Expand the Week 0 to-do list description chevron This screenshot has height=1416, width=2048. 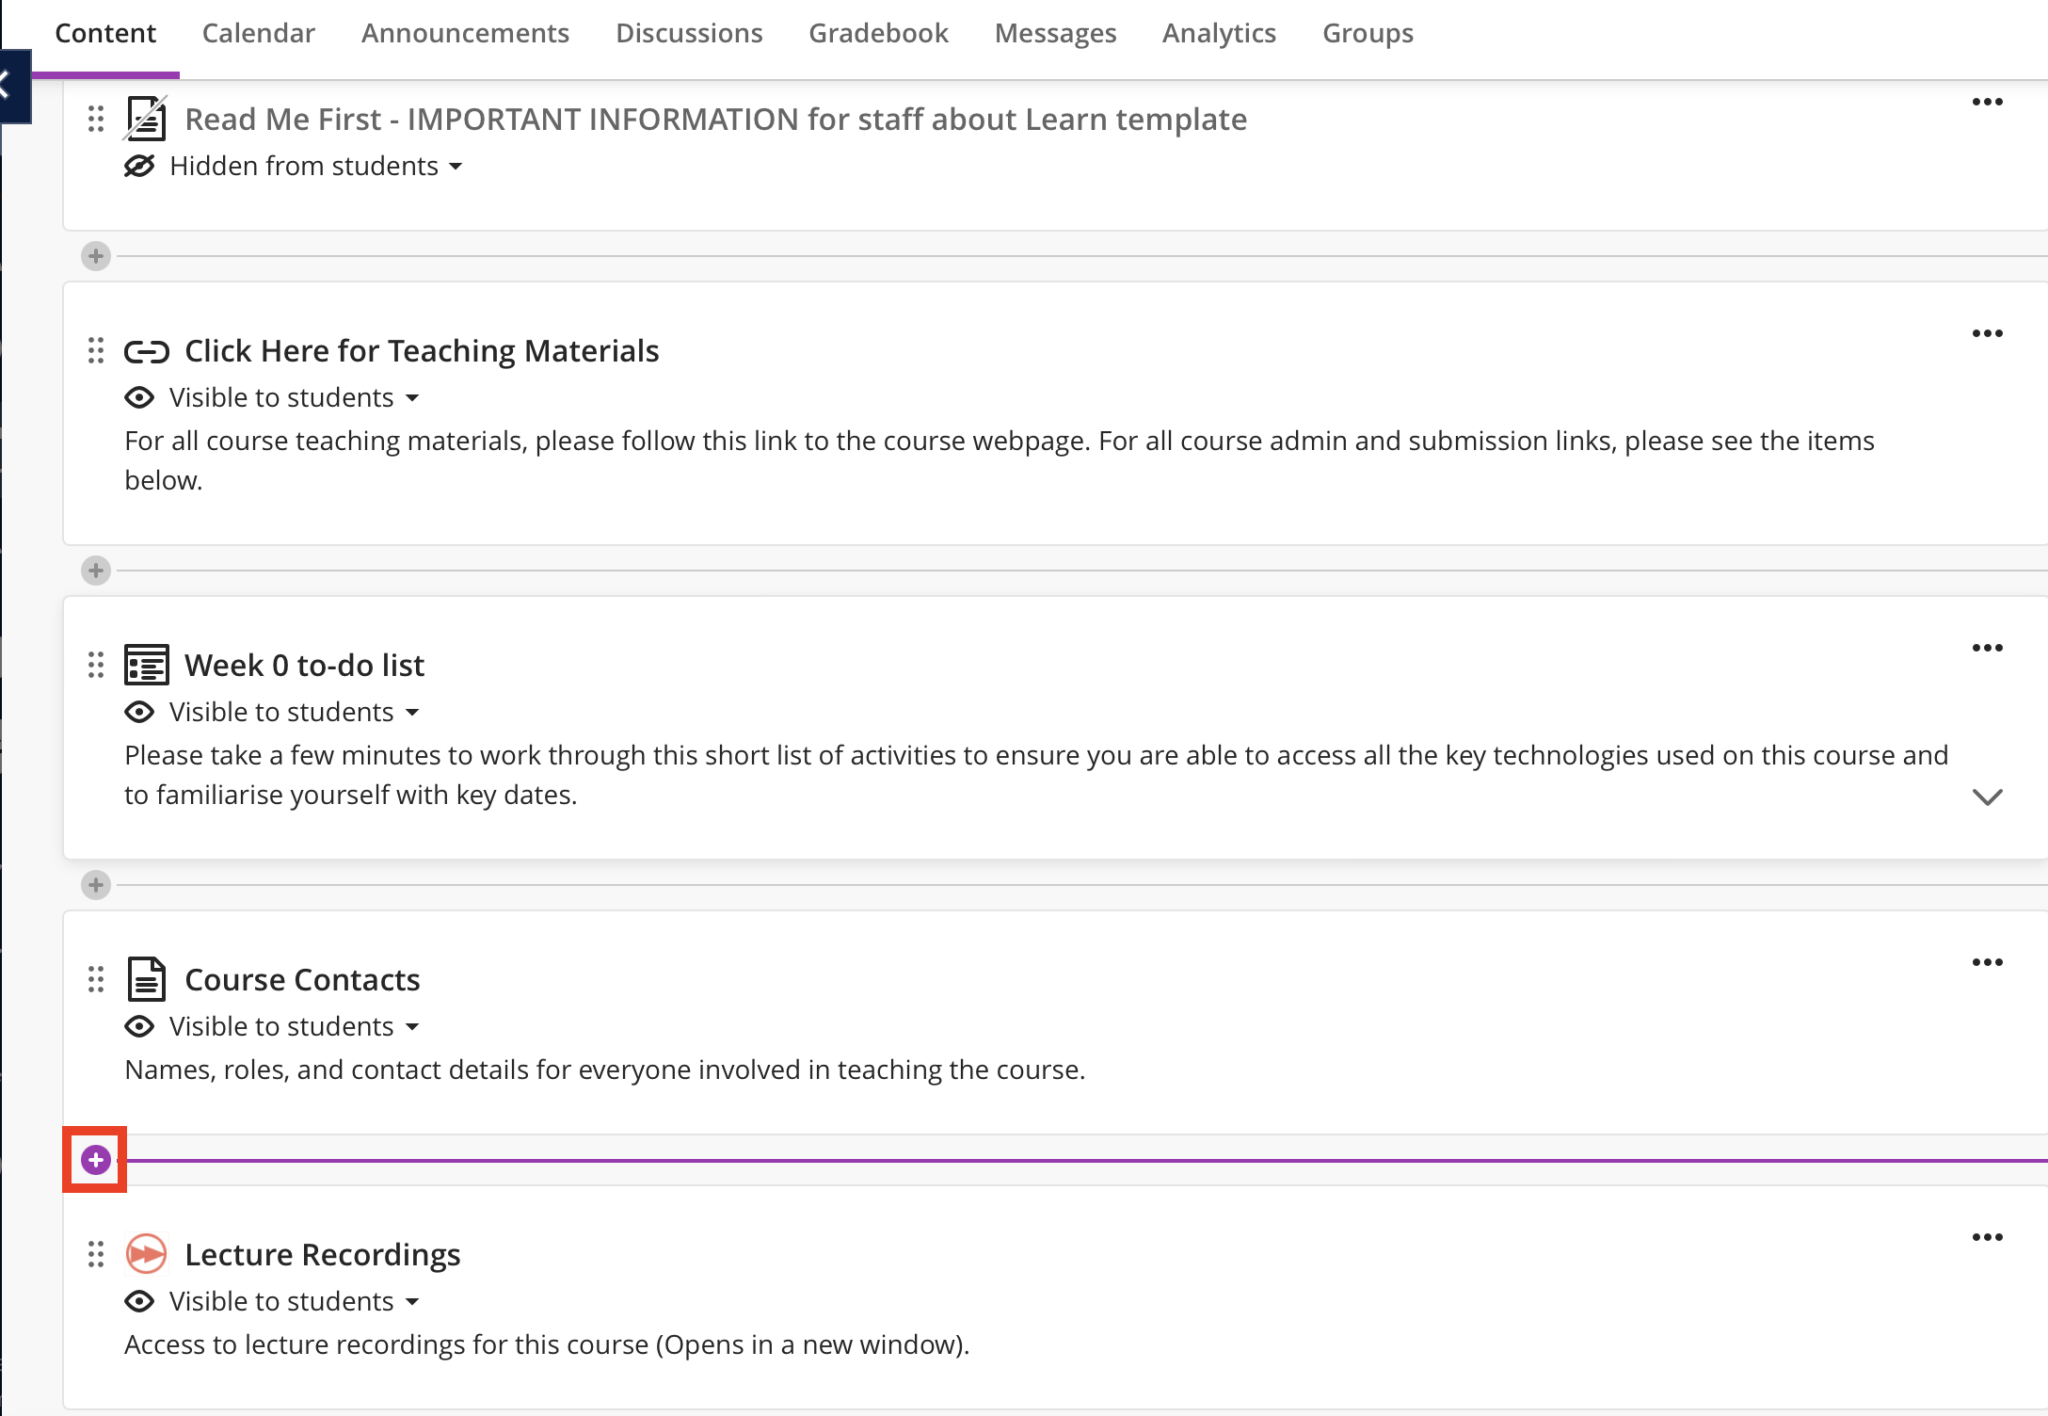tap(1986, 797)
